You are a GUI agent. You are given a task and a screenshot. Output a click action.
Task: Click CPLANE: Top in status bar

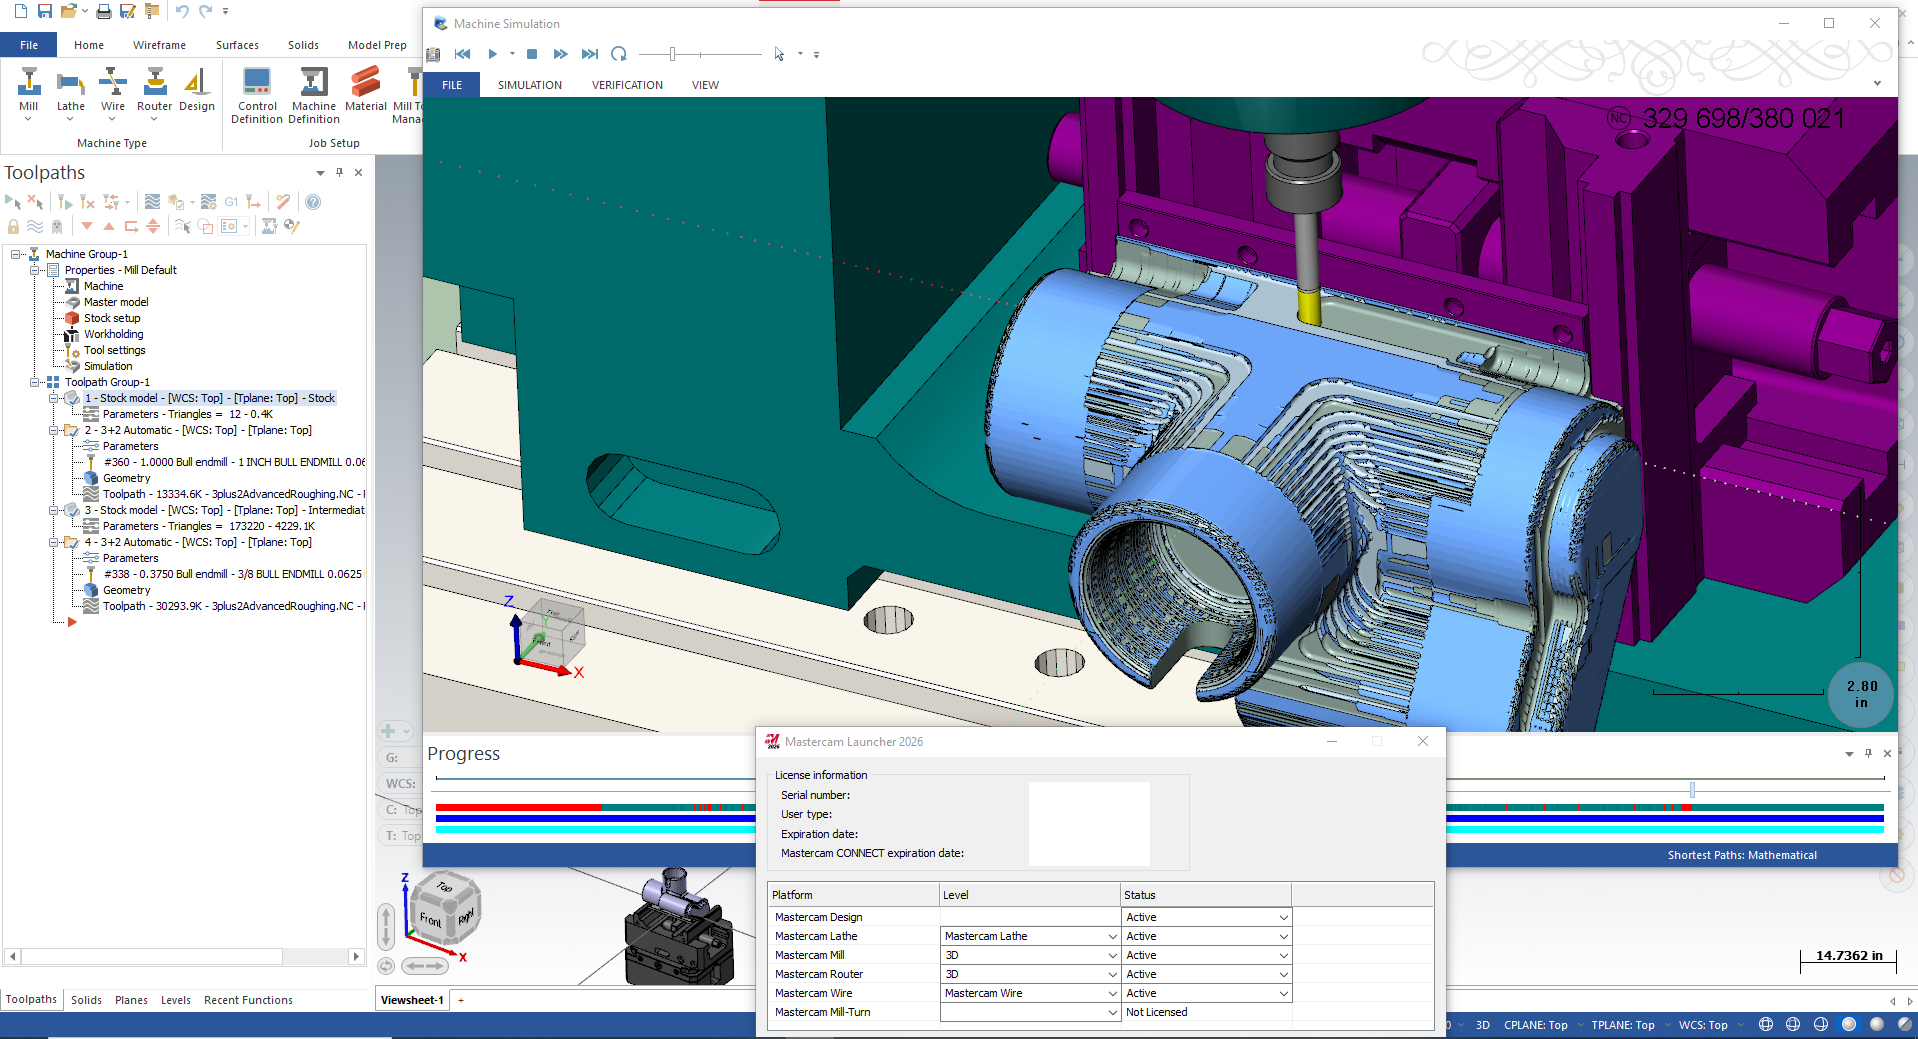tap(1535, 1025)
